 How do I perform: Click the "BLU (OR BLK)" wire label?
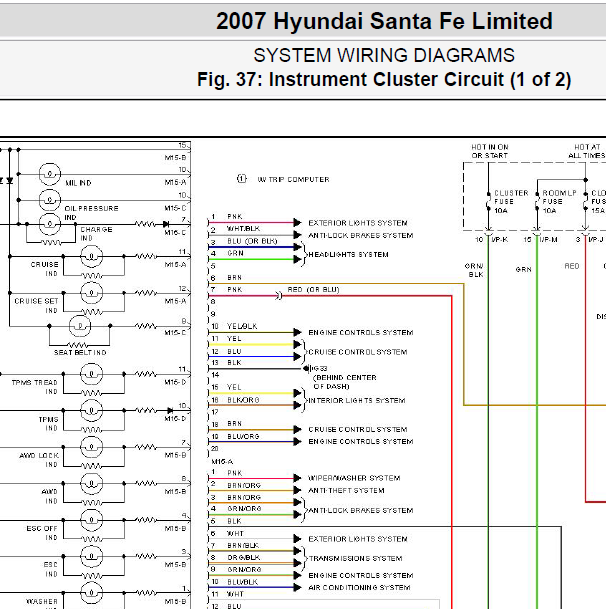tap(252, 241)
